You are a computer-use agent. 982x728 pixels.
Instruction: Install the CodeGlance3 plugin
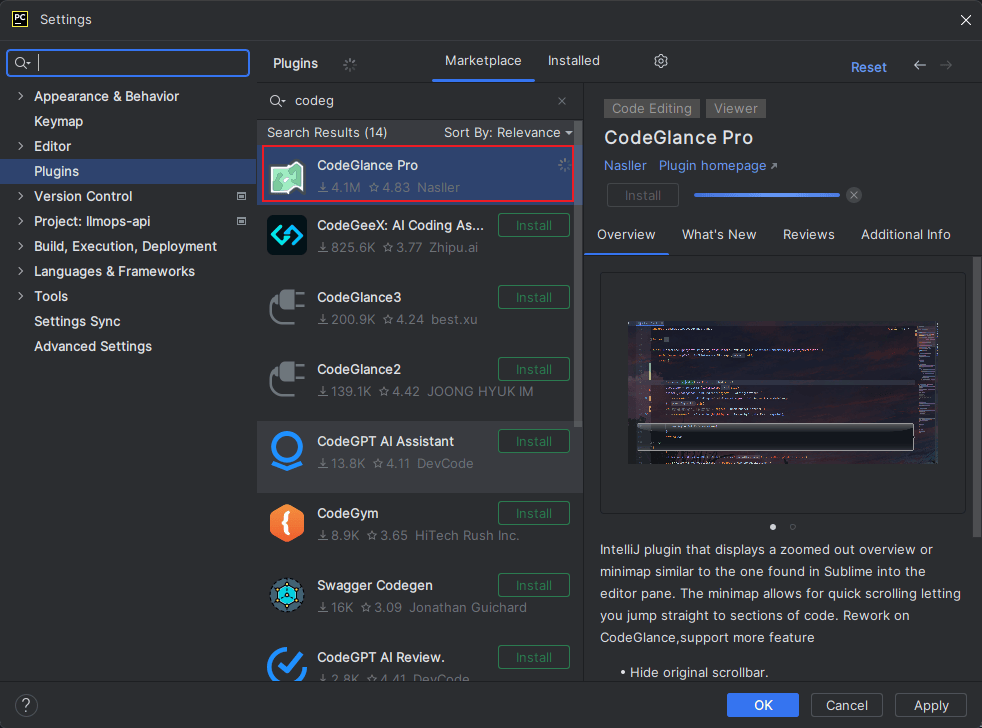533,297
